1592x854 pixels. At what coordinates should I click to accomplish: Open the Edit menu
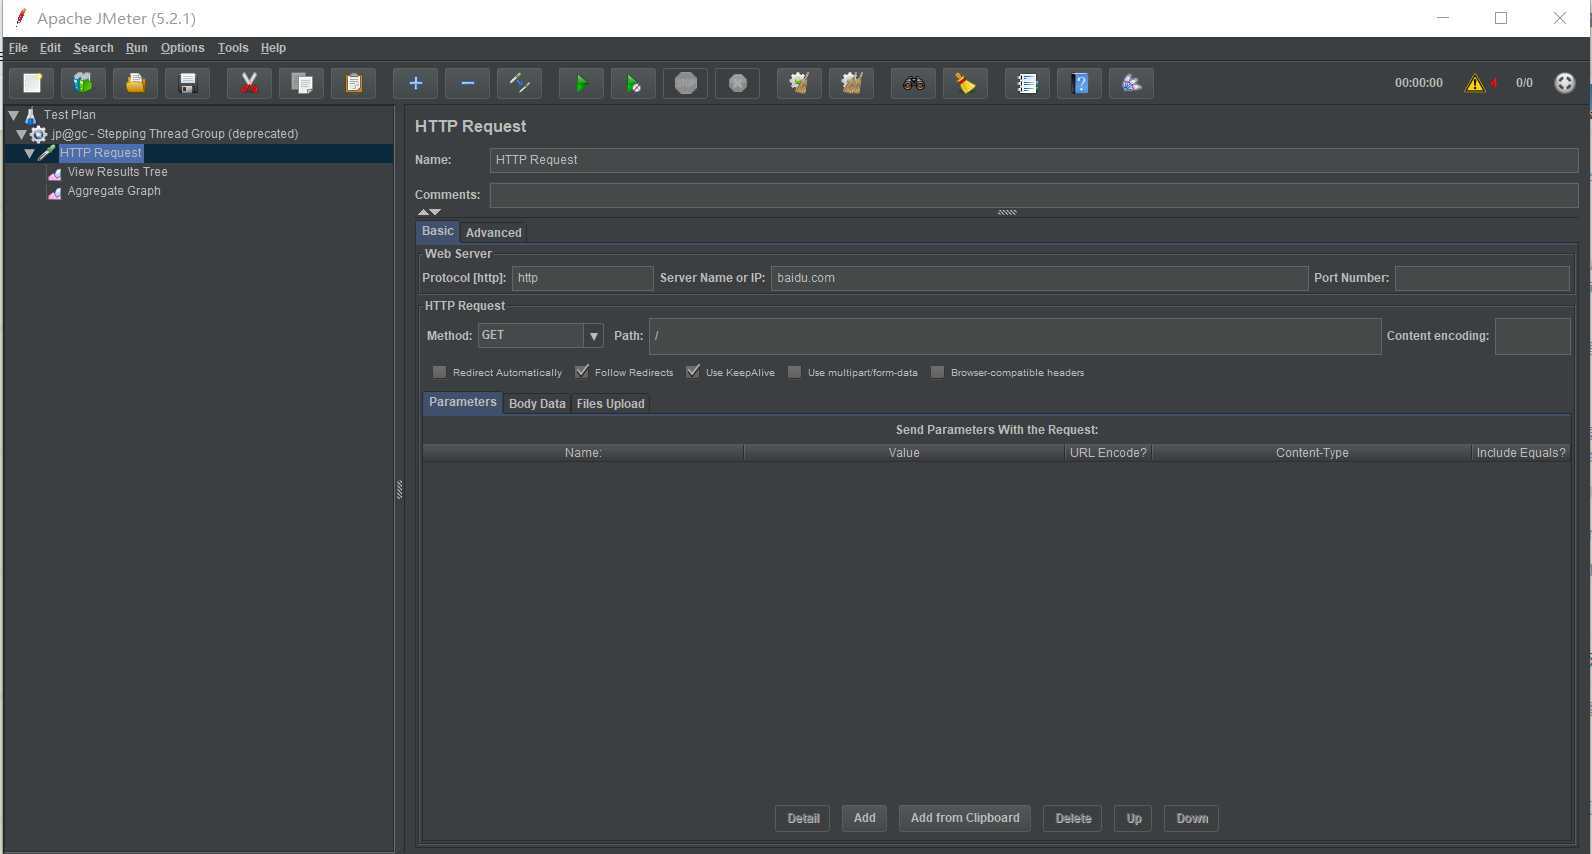(50, 48)
